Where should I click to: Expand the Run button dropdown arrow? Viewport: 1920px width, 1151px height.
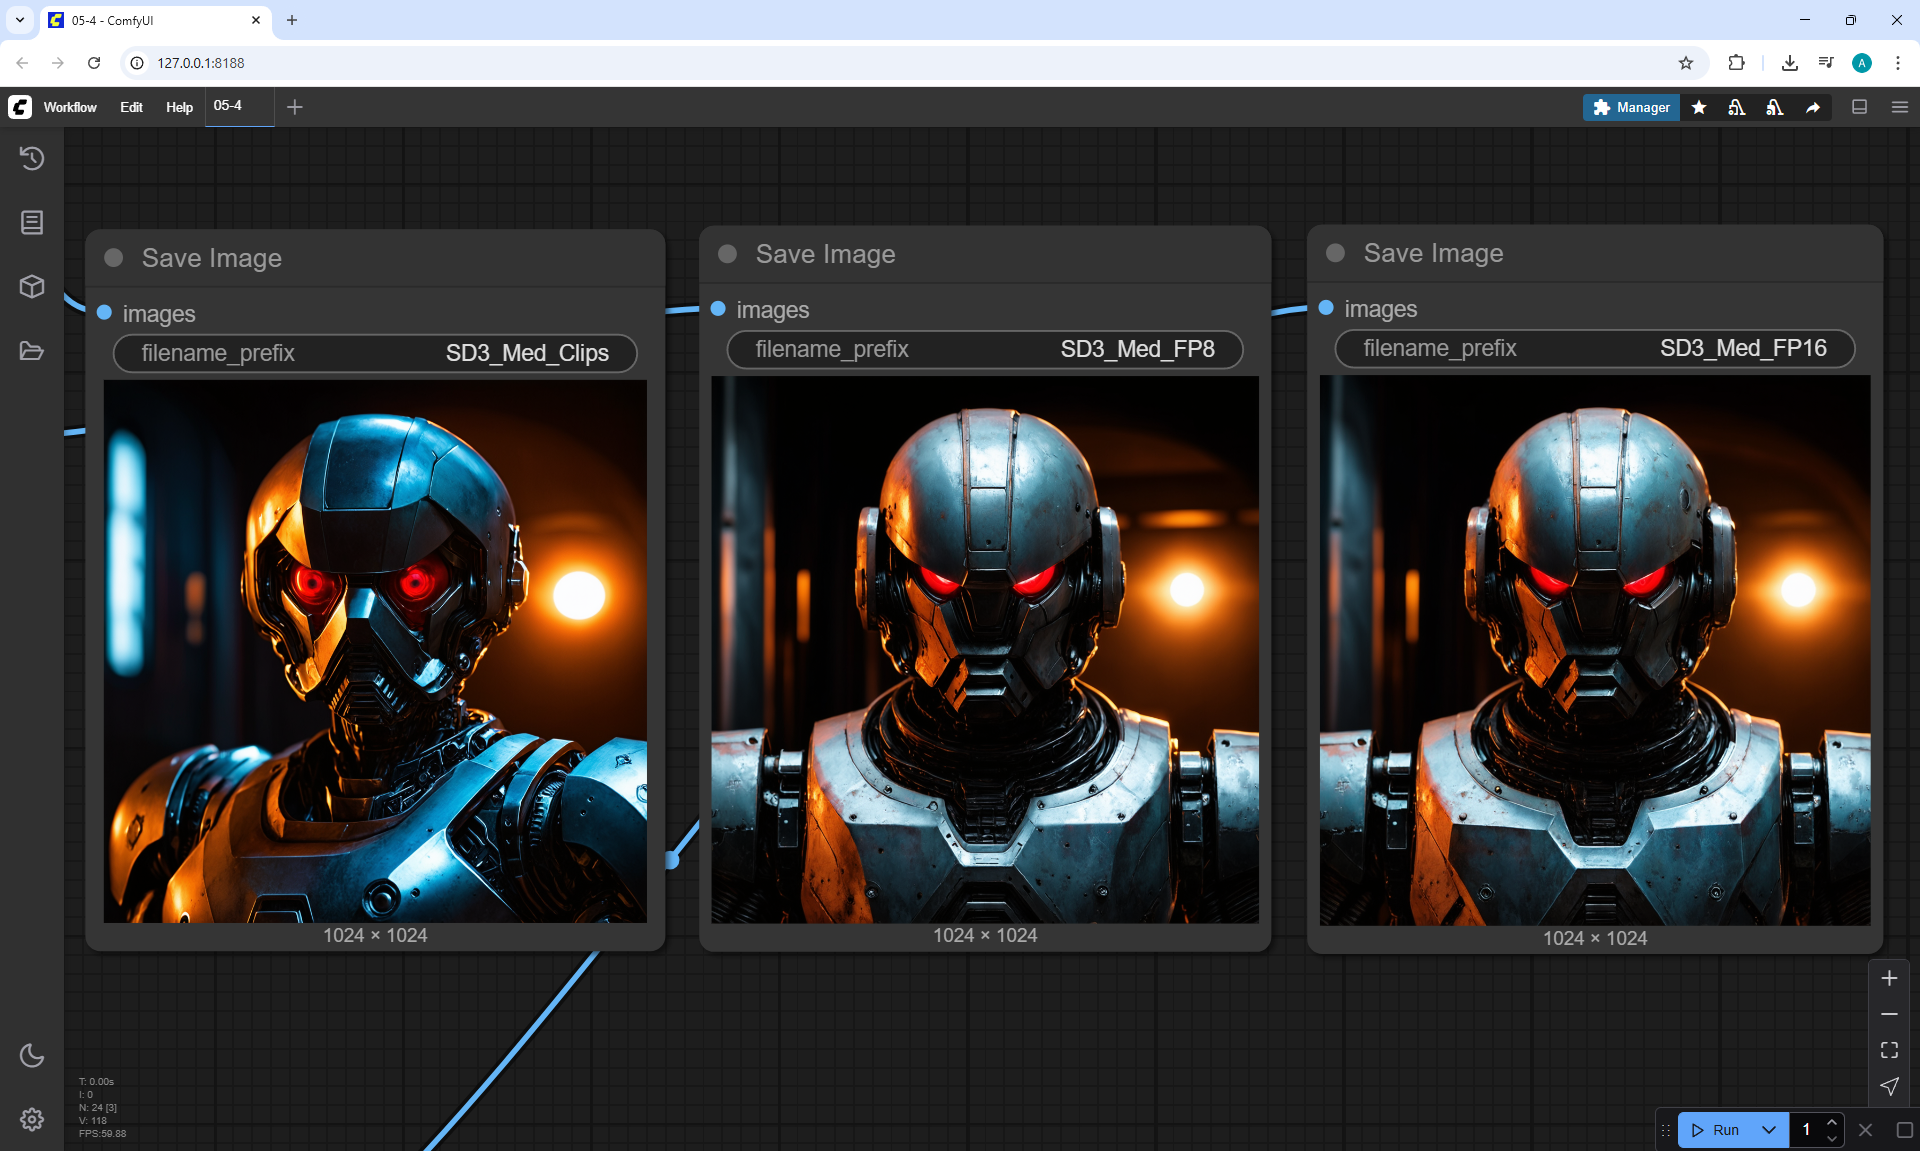(1768, 1130)
